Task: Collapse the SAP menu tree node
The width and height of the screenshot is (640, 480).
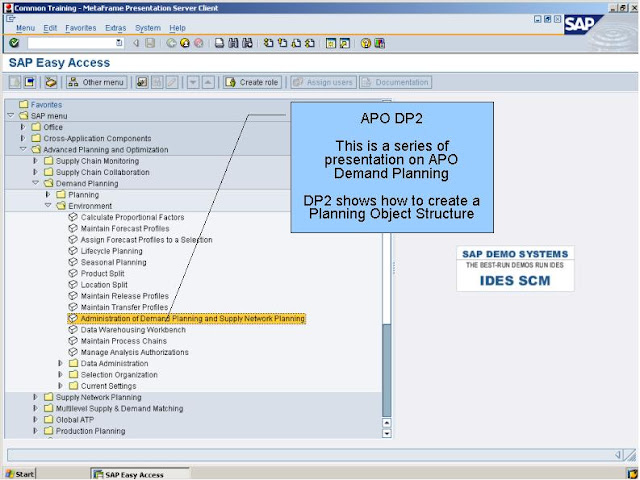Action: (x=11, y=116)
